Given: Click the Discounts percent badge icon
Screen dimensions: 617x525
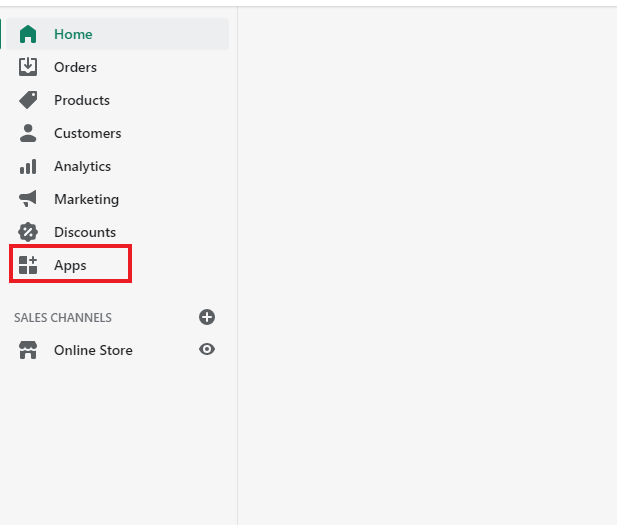Looking at the screenshot, I should pos(28,232).
